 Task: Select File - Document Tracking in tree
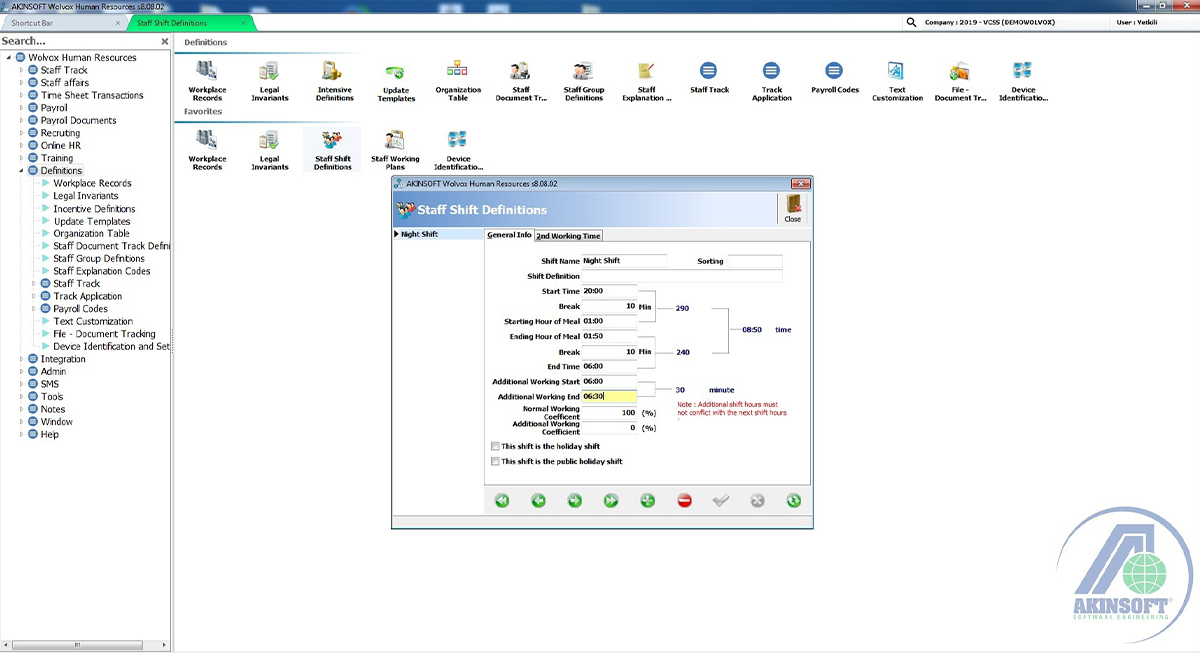[104, 334]
